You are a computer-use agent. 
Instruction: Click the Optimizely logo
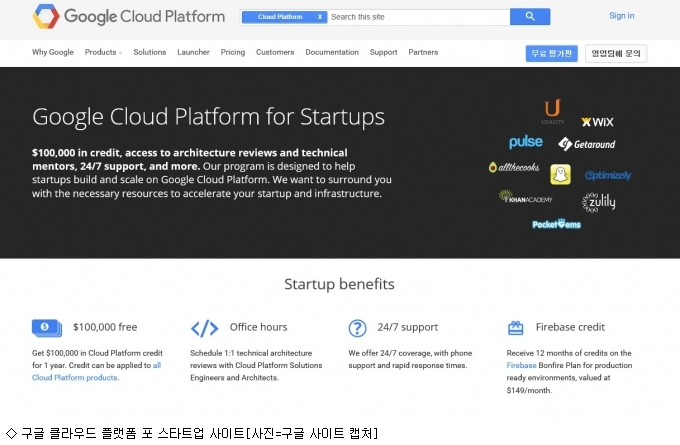coord(608,175)
